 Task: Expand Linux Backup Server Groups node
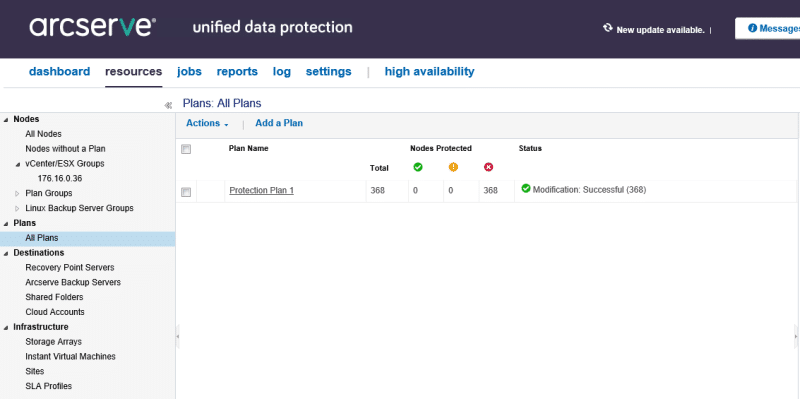pos(17,208)
